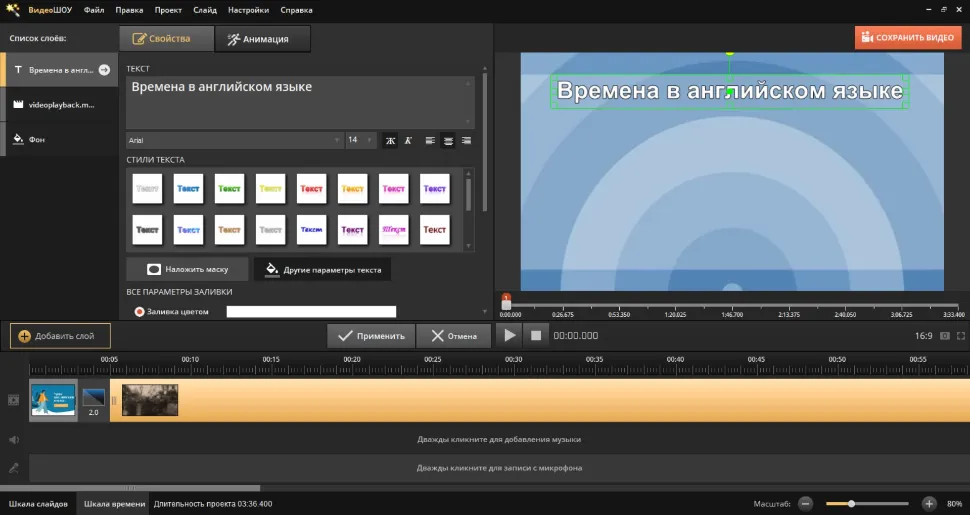Screen dimensions: 970x515
Task: Open the Слайд menu
Action: click(205, 10)
